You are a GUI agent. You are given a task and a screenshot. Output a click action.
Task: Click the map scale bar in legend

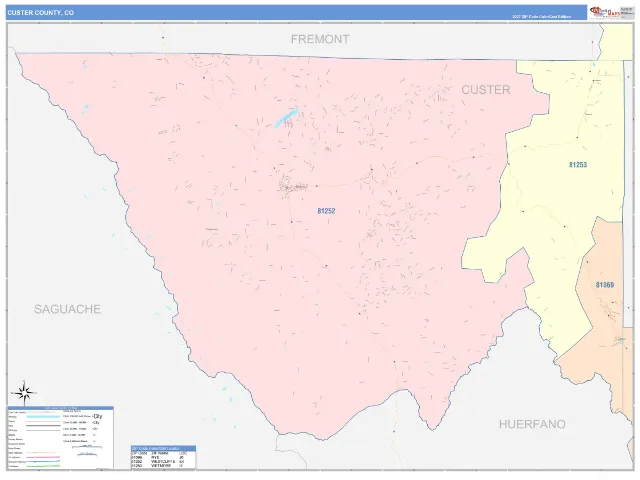(87, 447)
